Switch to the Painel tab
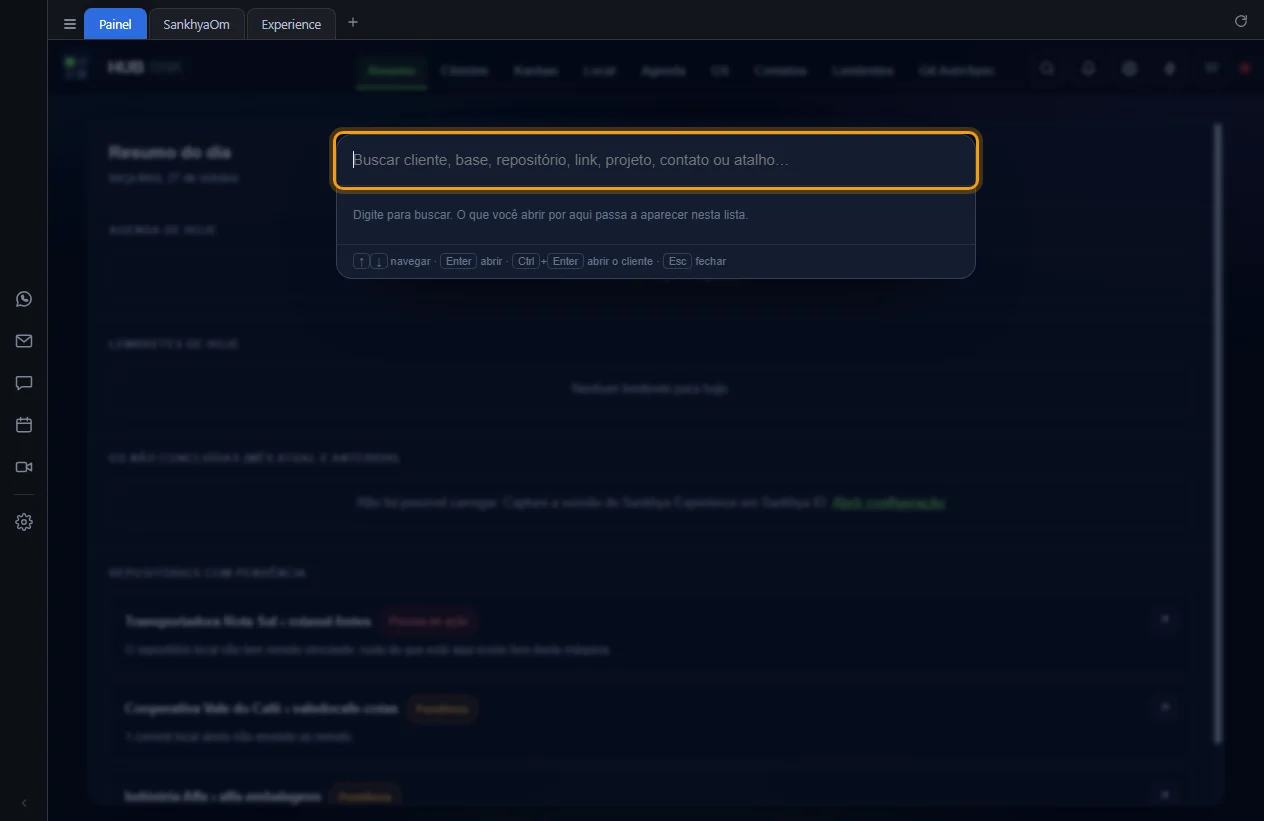 pos(115,24)
